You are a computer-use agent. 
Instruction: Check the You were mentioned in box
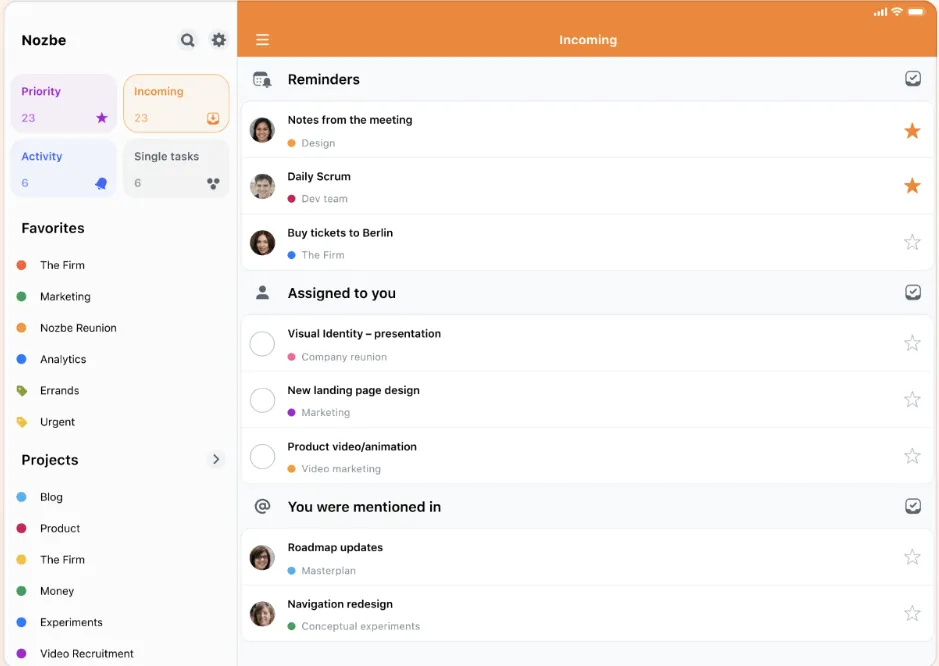(x=913, y=506)
